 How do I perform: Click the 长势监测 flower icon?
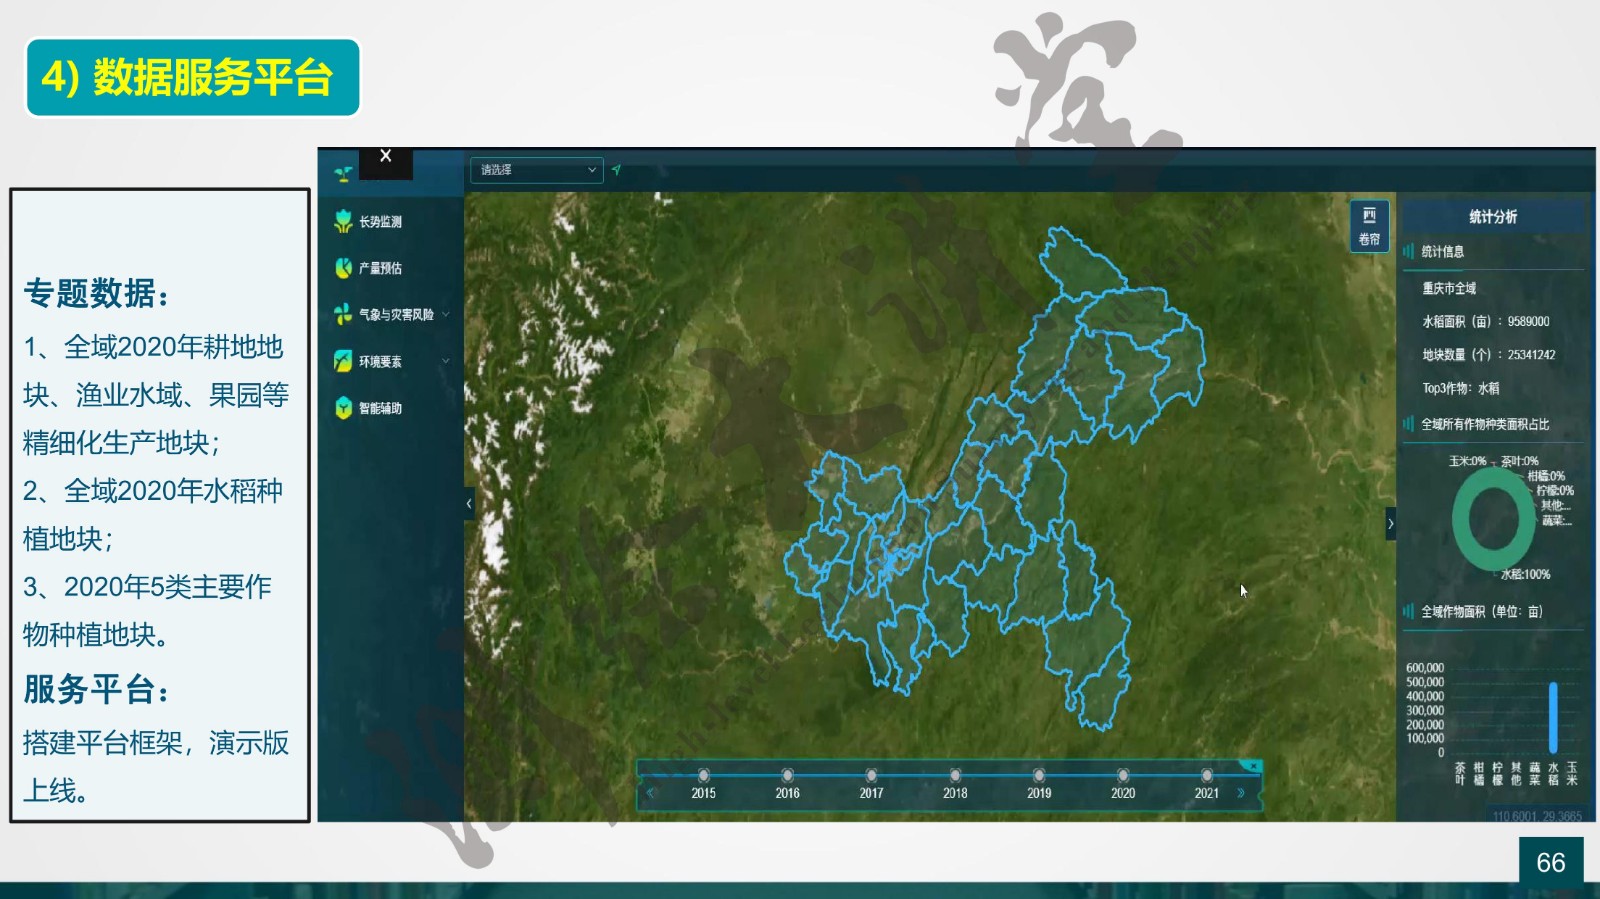click(x=343, y=221)
